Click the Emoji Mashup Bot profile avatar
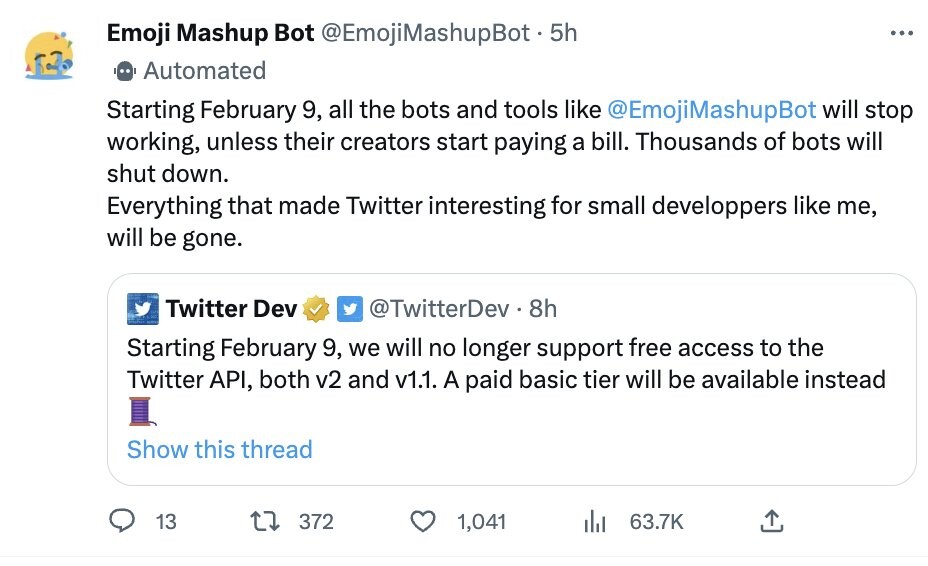The height and width of the screenshot is (566, 928). point(50,56)
